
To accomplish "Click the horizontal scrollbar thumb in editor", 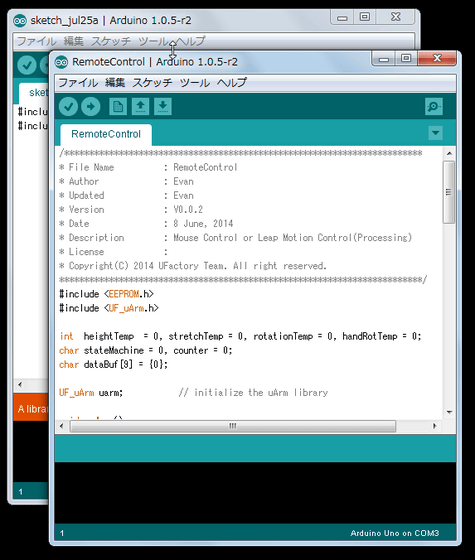I will click(x=232, y=426).
